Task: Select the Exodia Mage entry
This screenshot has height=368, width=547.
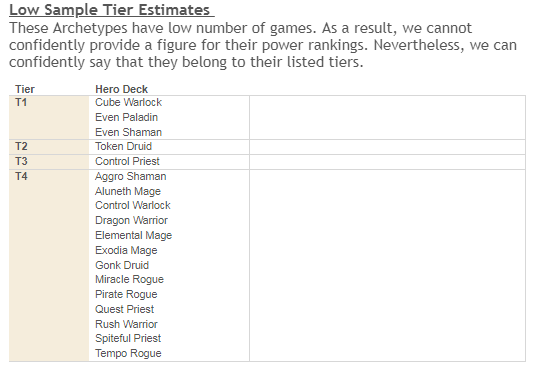Action: (x=126, y=250)
